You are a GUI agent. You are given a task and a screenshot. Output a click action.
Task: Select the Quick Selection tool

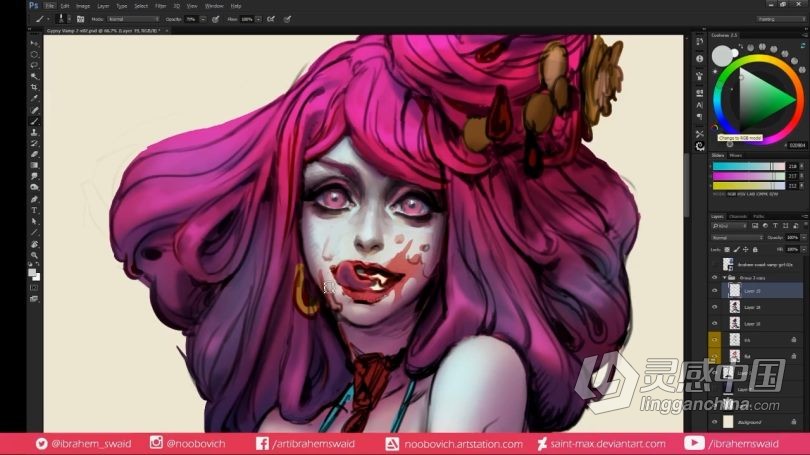click(34, 76)
